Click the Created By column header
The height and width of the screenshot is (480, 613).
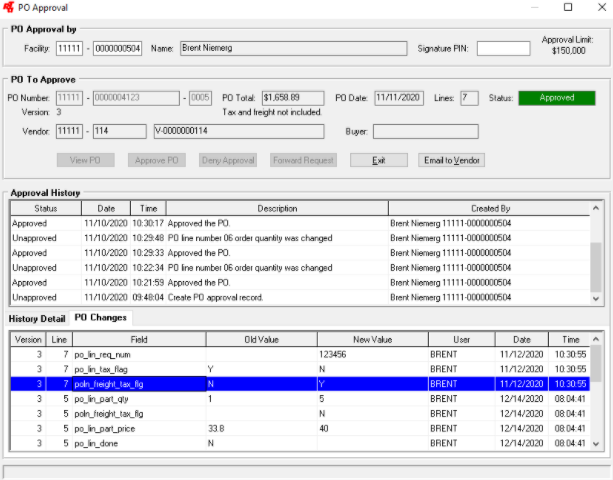pyautogui.click(x=484, y=208)
